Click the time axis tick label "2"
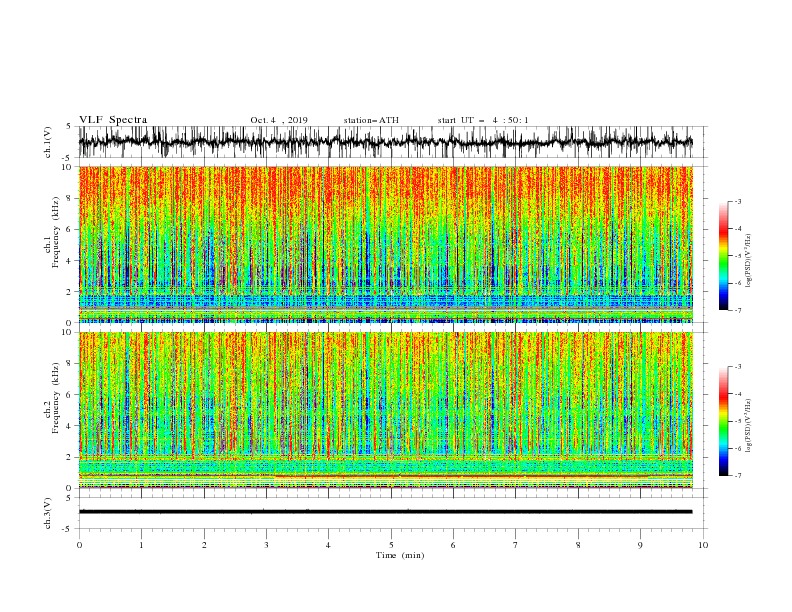Viewport: 792px width, 612px height. pos(204,545)
